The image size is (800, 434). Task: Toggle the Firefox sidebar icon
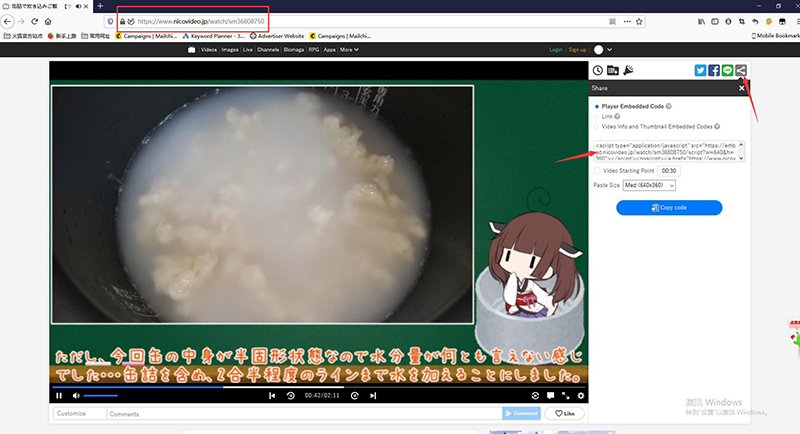[x=715, y=21]
